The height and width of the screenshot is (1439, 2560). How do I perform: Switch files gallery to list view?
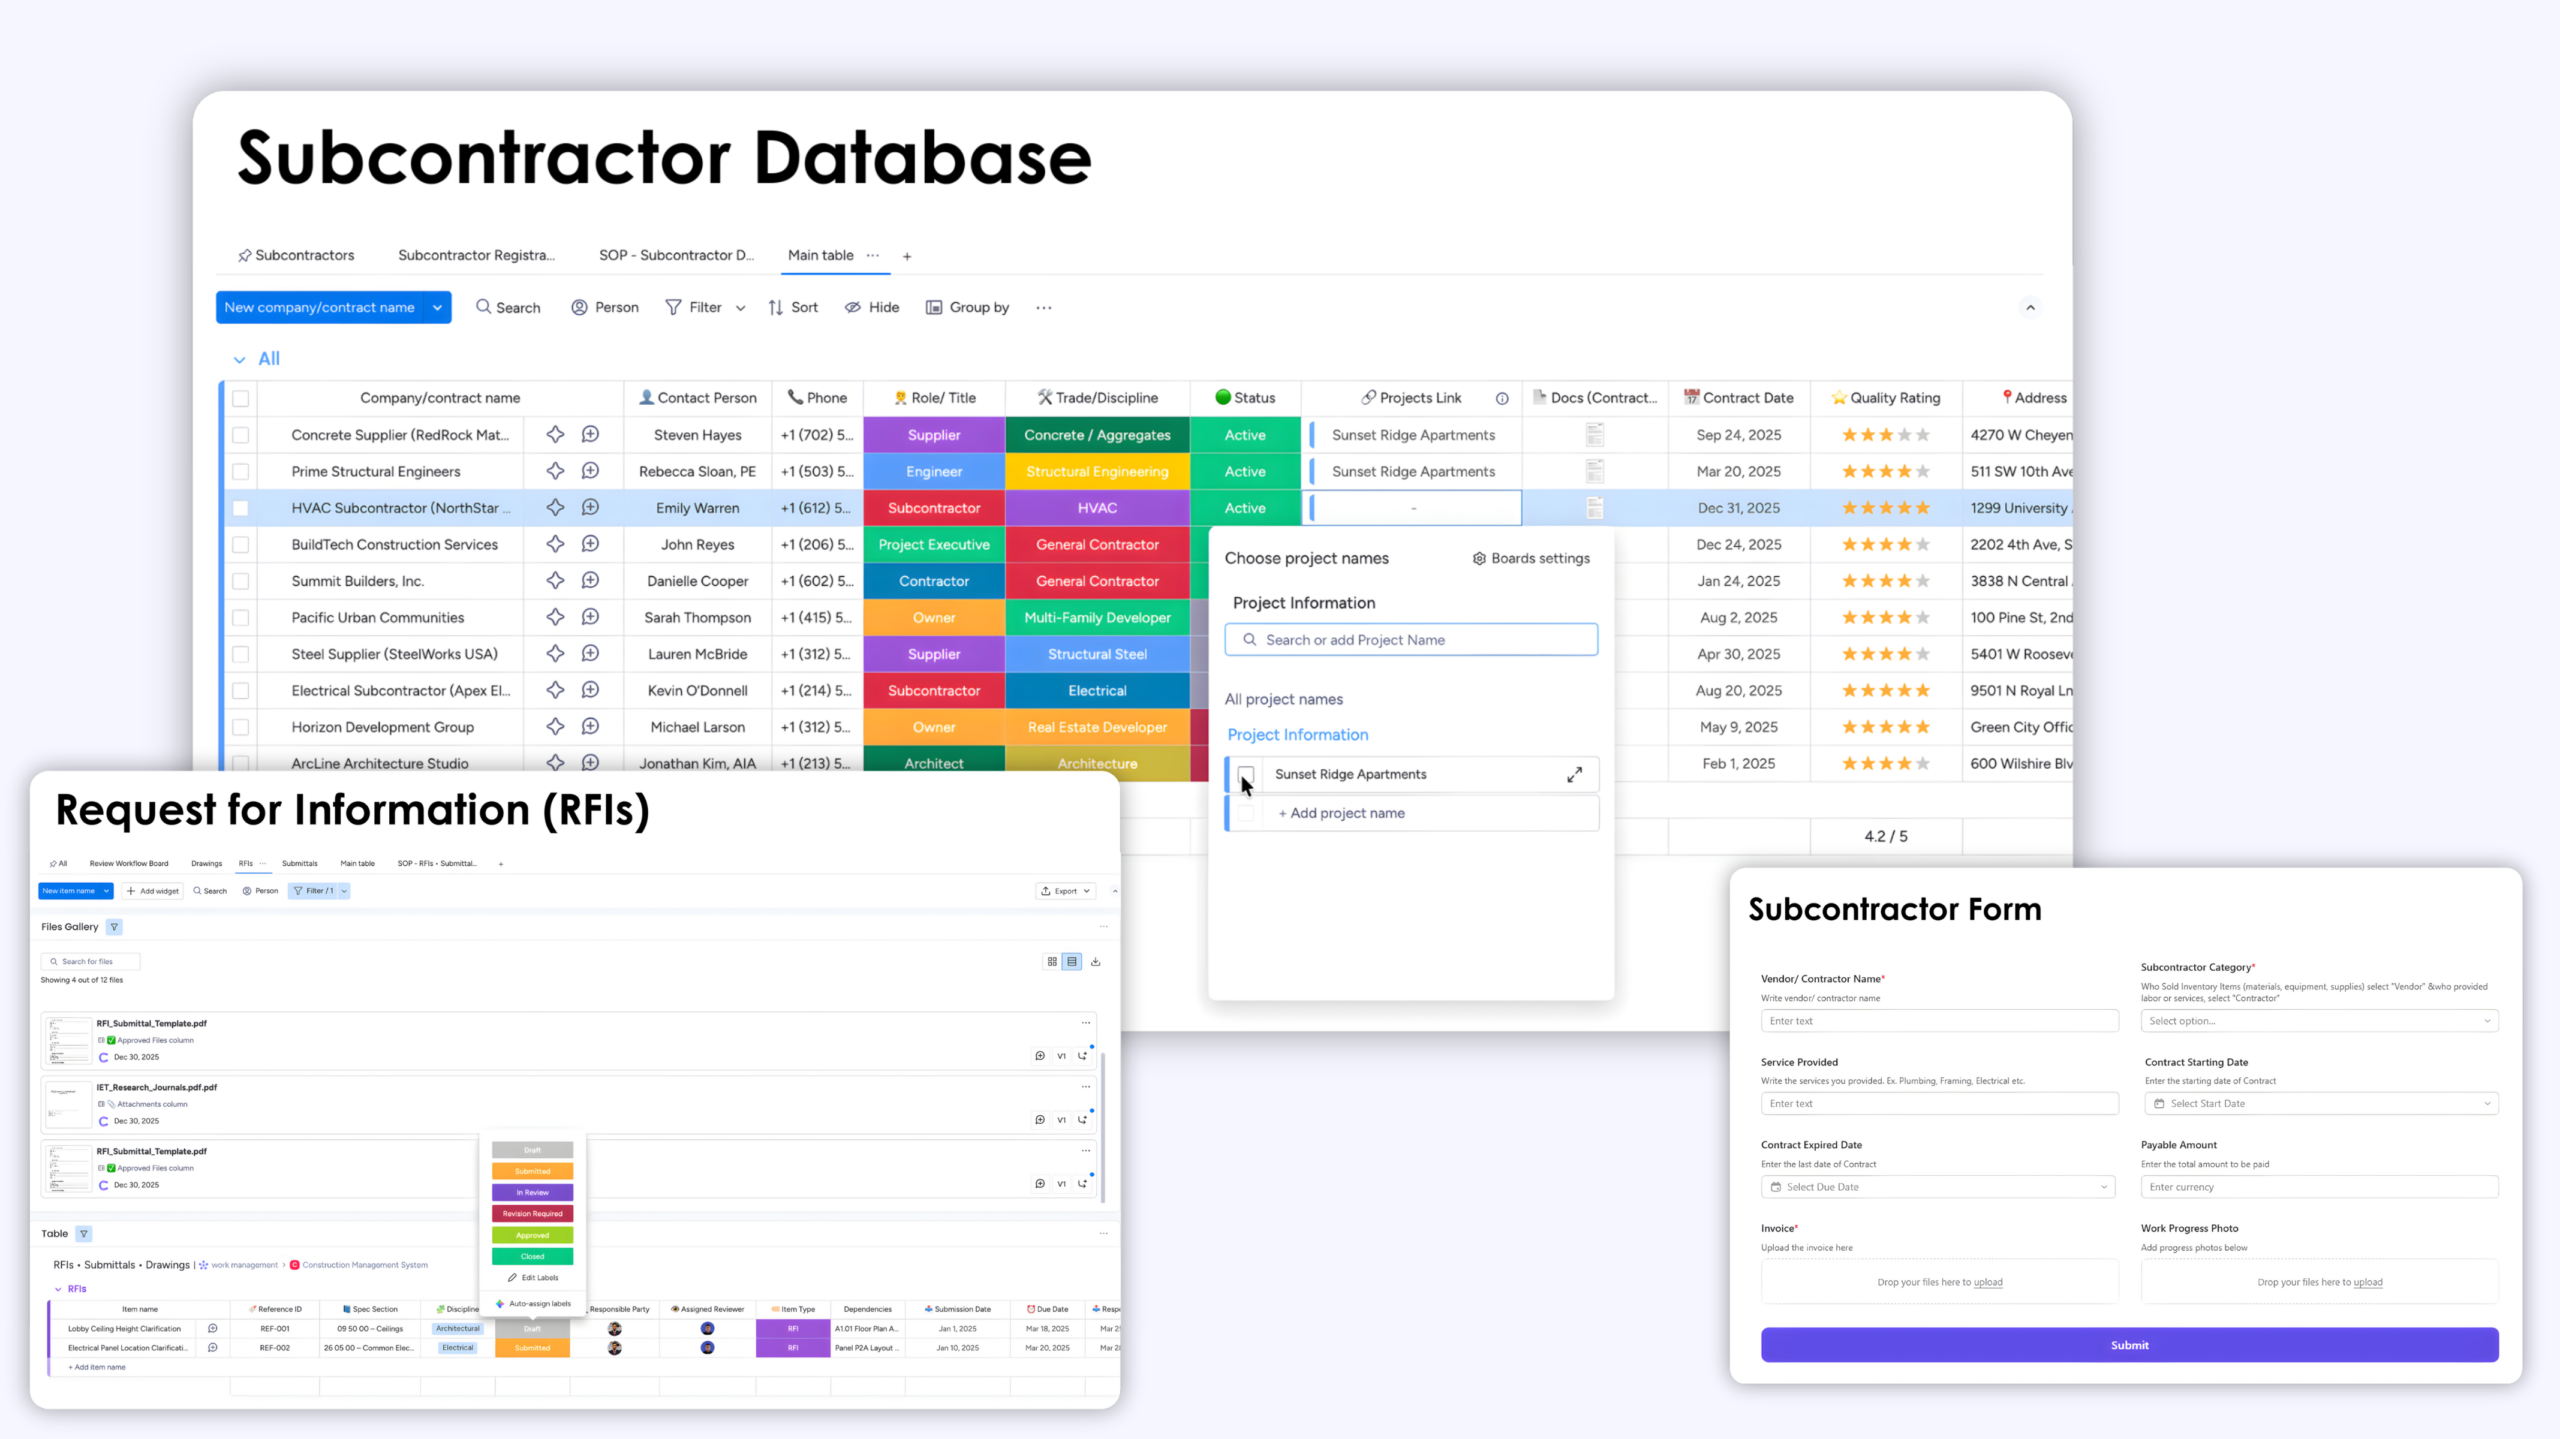[1072, 961]
